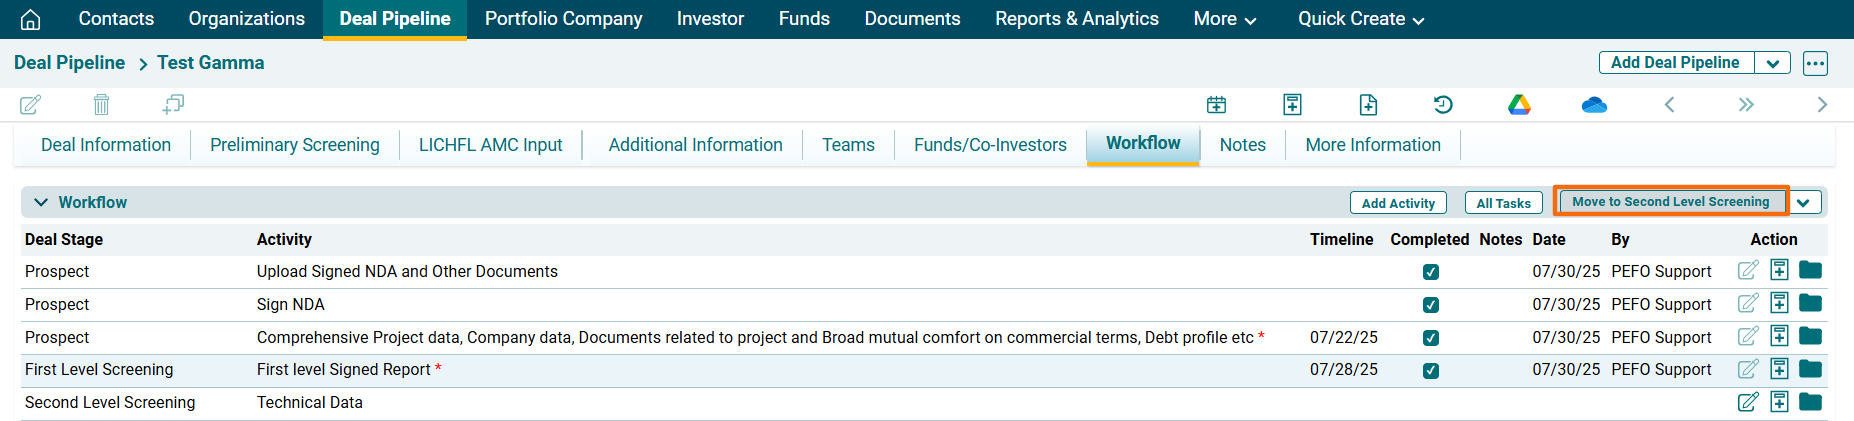Uncheck Completed for Sign NDA
Image resolution: width=1854 pixels, height=421 pixels.
(x=1431, y=305)
